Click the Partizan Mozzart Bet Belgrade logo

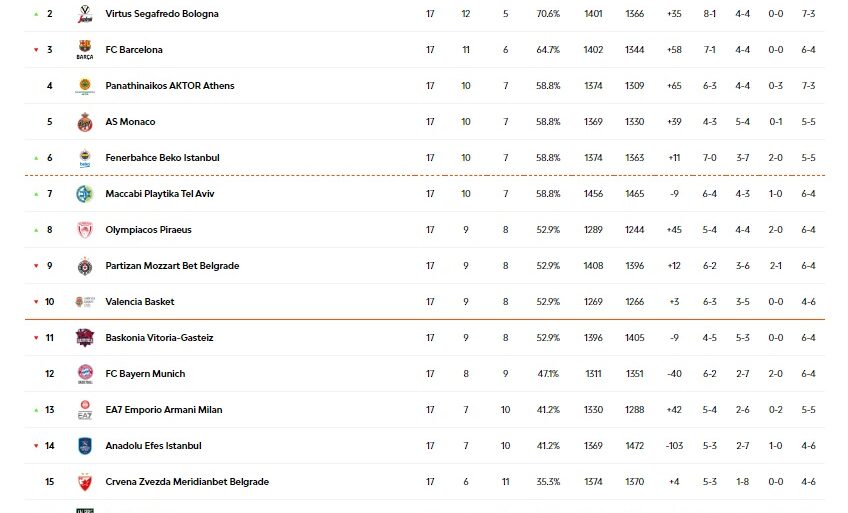click(x=85, y=266)
